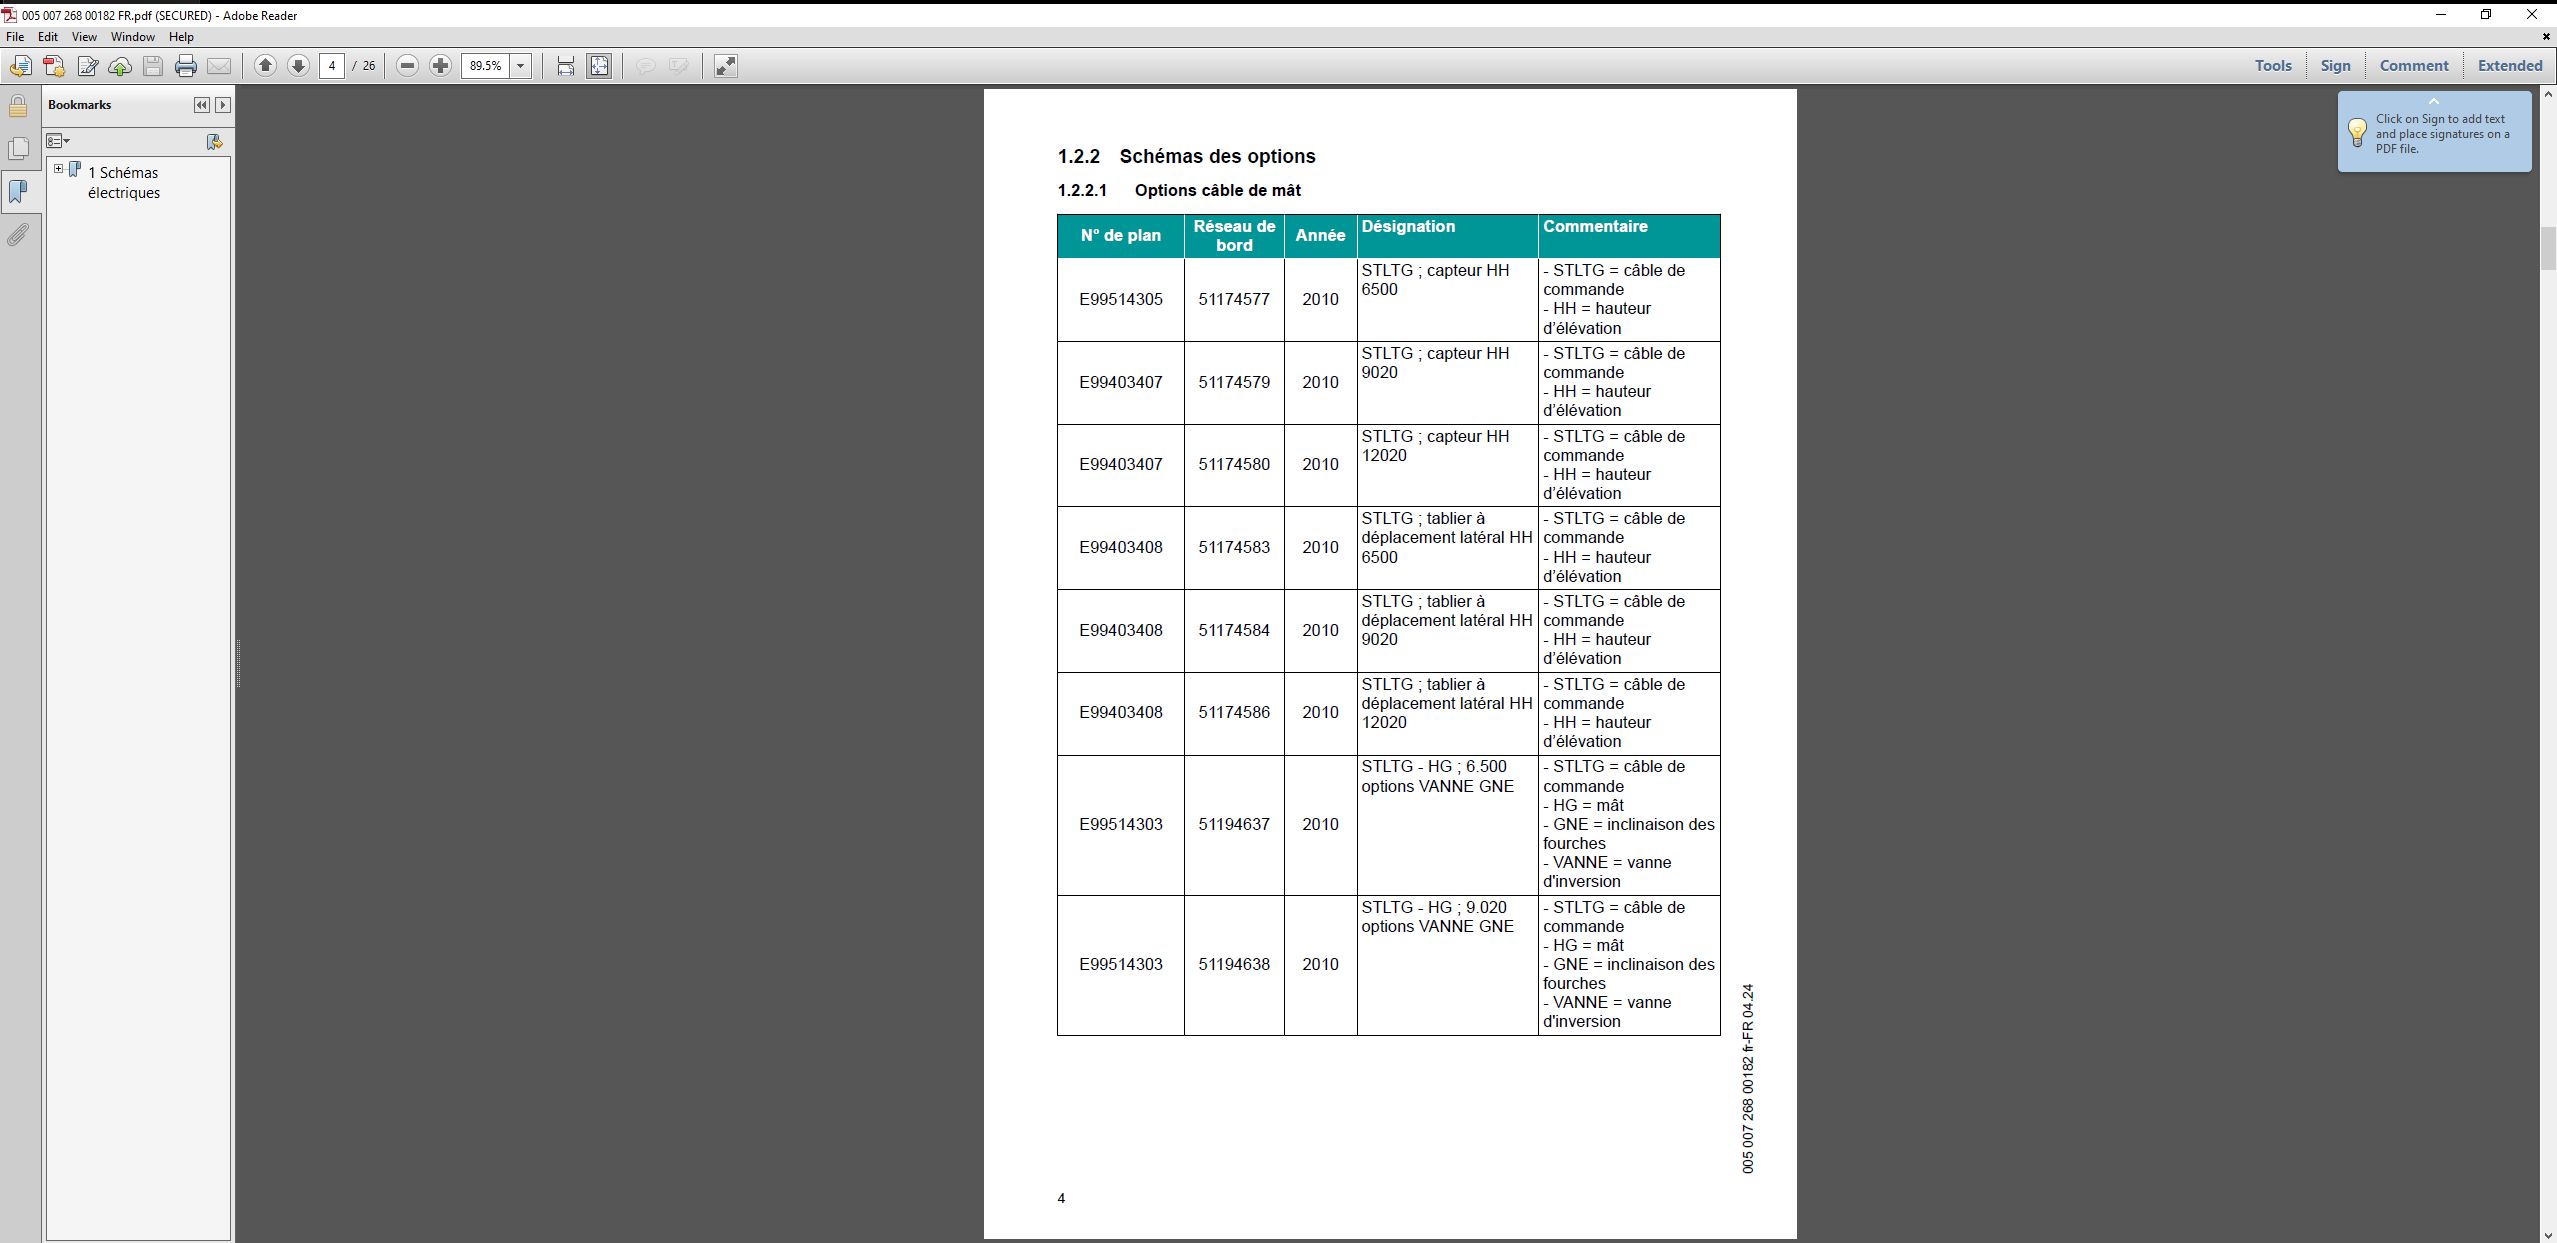Image resolution: width=2557 pixels, height=1243 pixels.
Task: Click the next page down arrow
Action: pos(298,66)
